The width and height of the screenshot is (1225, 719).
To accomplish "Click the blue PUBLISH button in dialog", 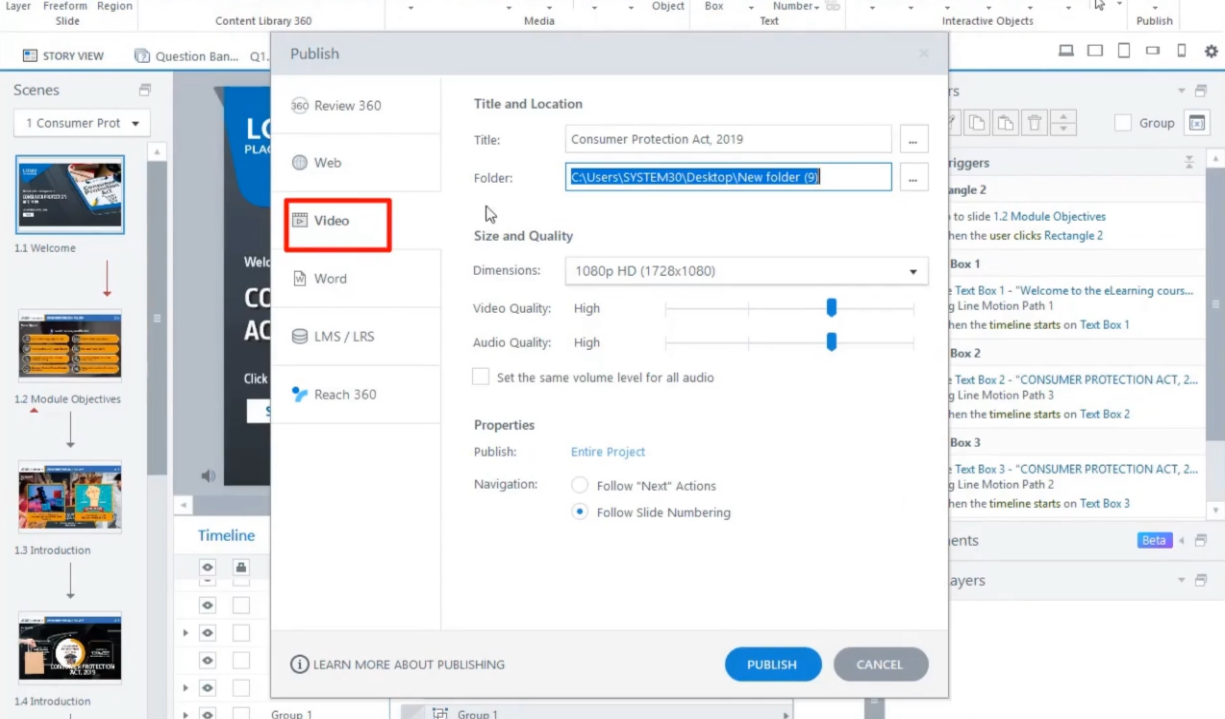I will click(773, 664).
